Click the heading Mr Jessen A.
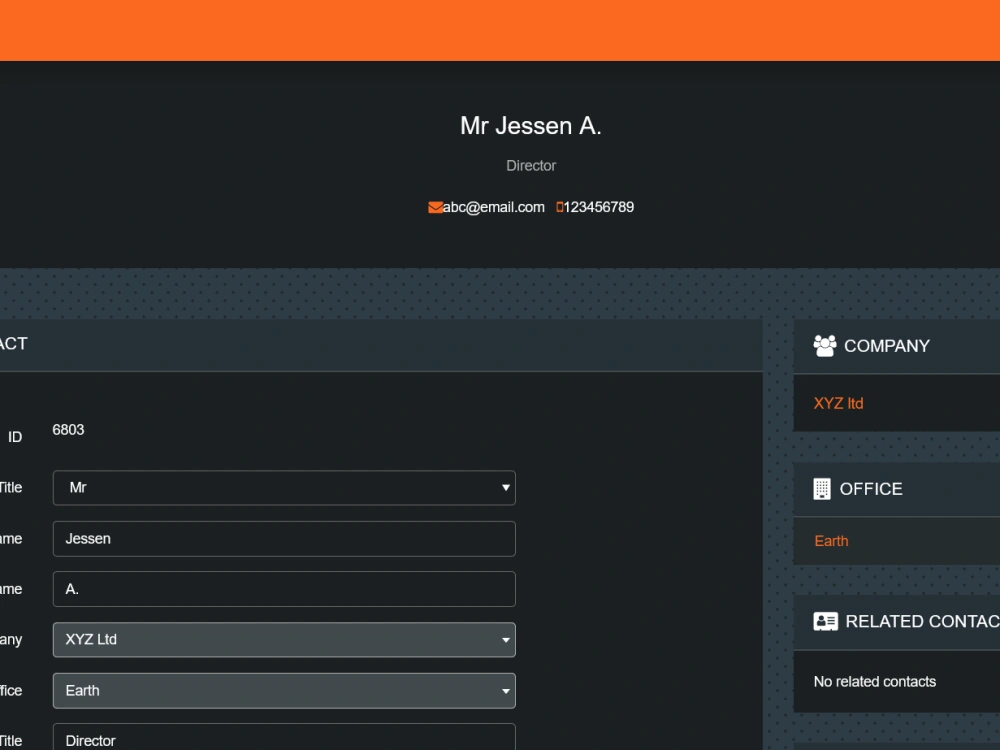This screenshot has height=750, width=1000. (531, 126)
